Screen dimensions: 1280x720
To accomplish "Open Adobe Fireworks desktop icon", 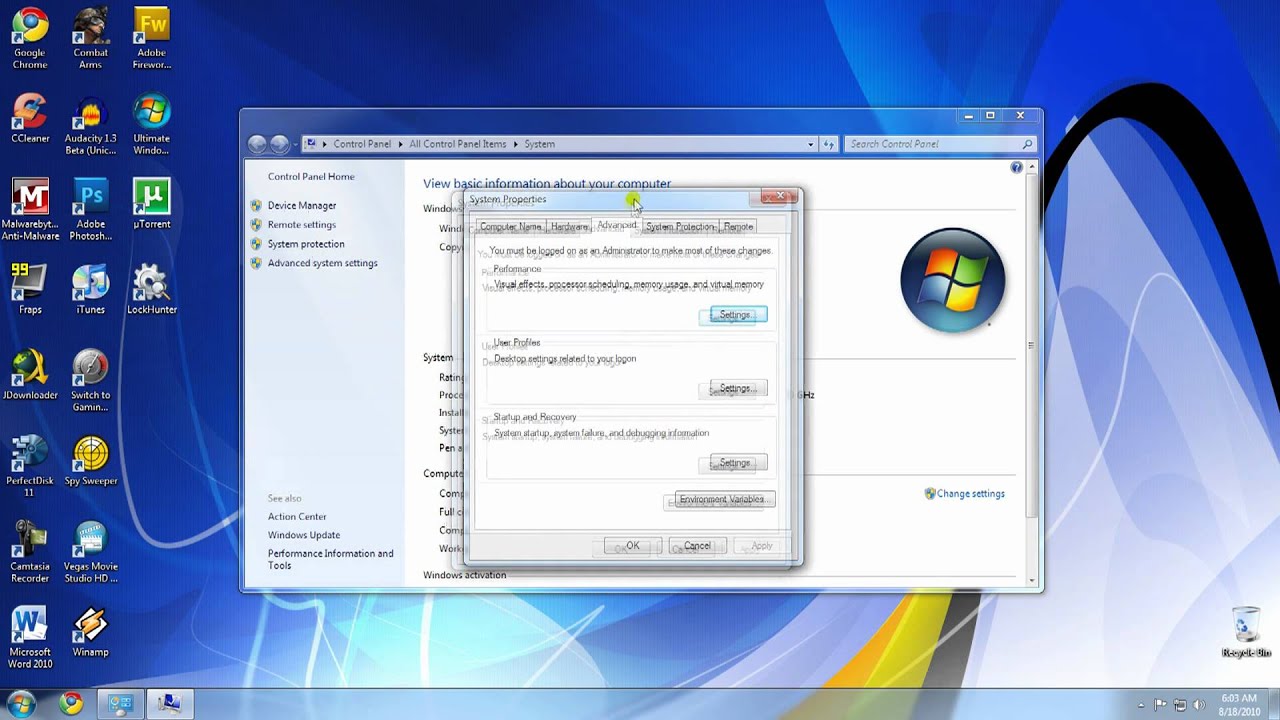I will (x=152, y=38).
